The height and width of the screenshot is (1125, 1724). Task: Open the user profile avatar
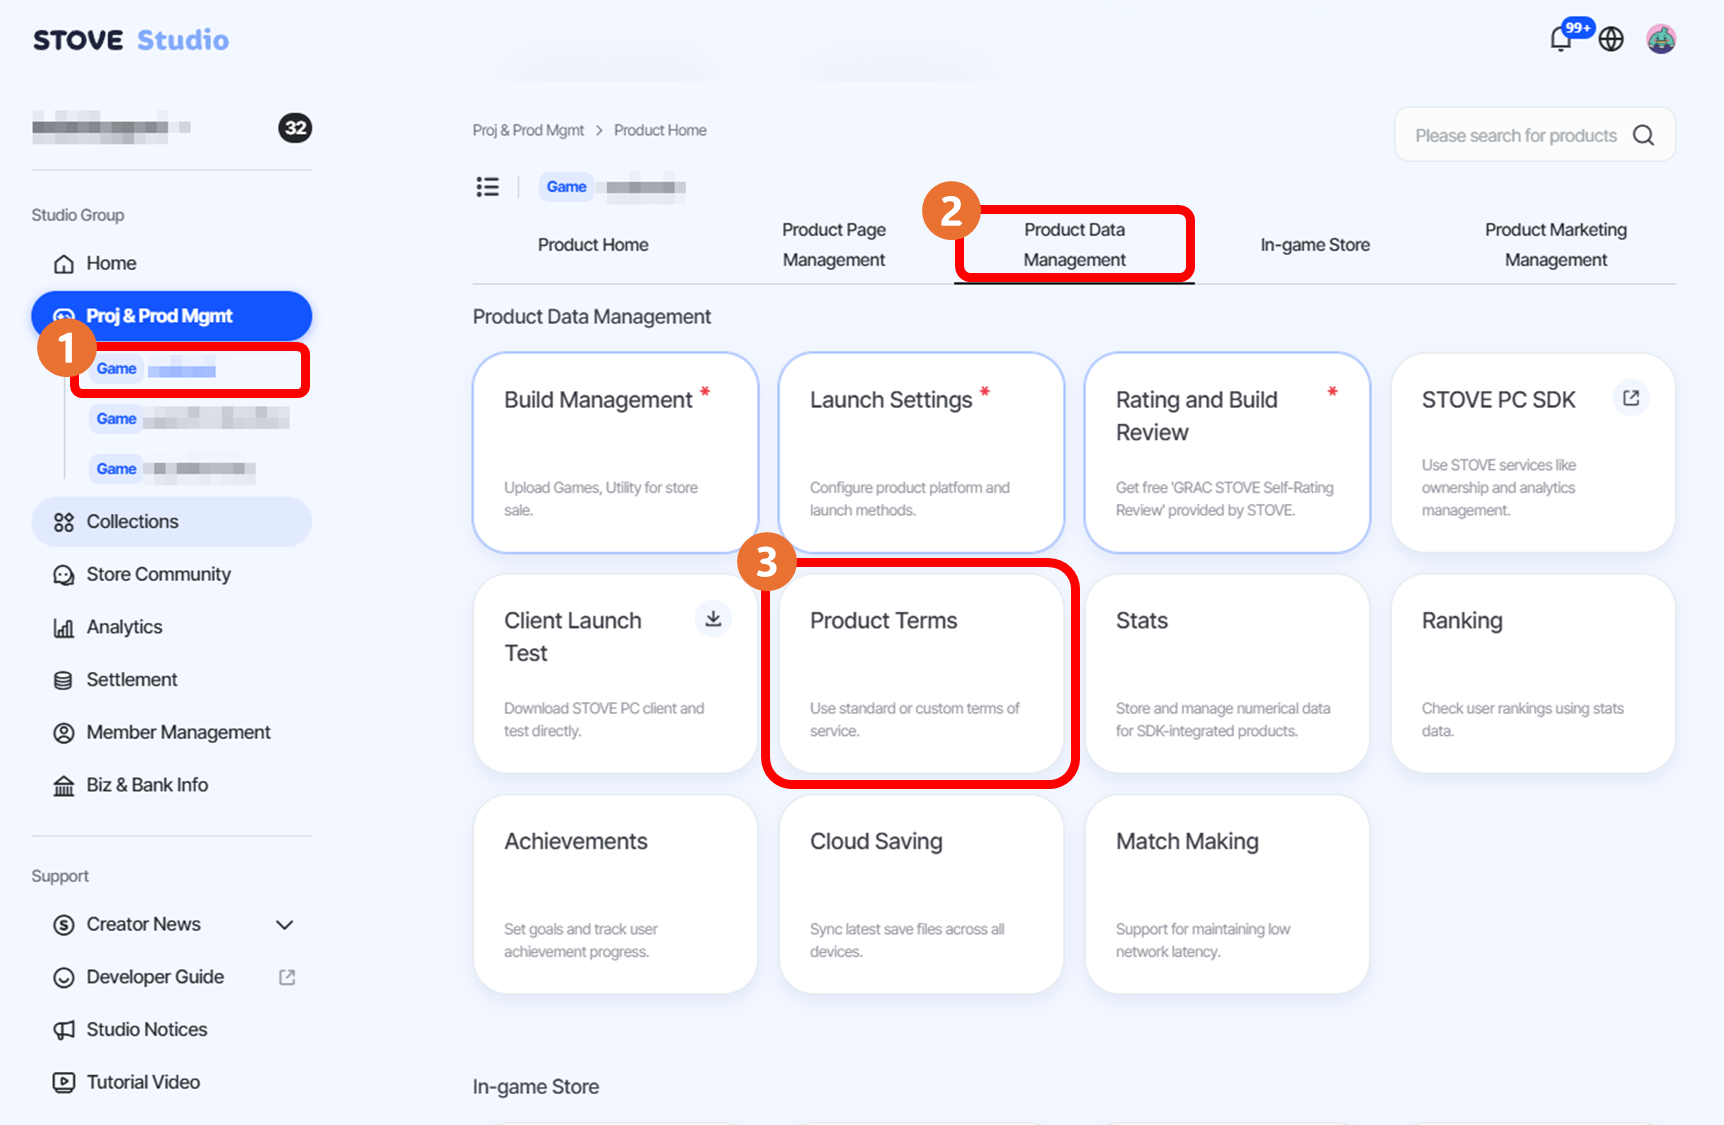[x=1661, y=39]
